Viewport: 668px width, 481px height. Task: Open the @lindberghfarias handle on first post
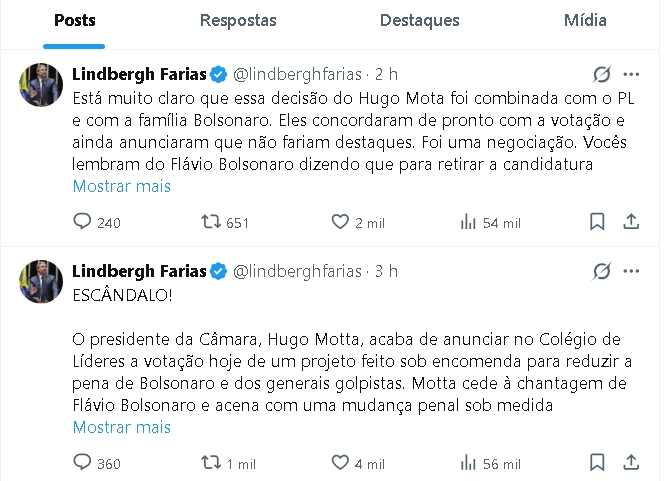tap(298, 74)
